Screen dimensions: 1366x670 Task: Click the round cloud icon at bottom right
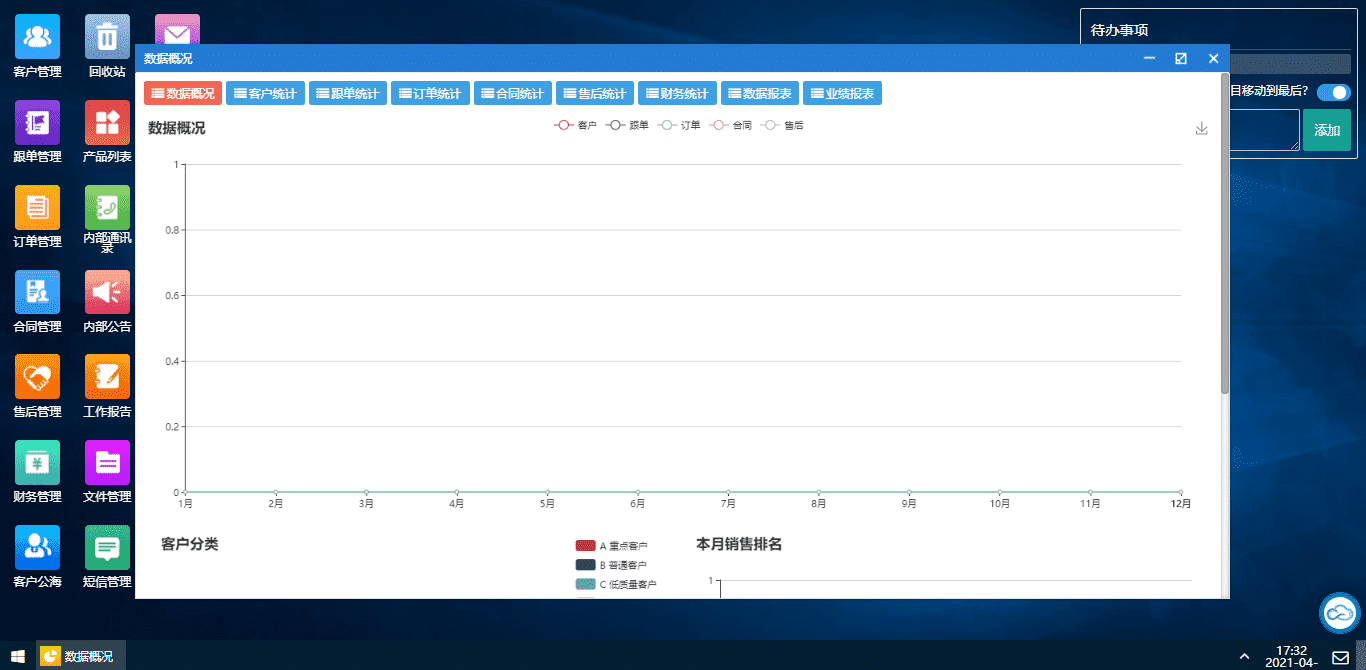click(1340, 613)
